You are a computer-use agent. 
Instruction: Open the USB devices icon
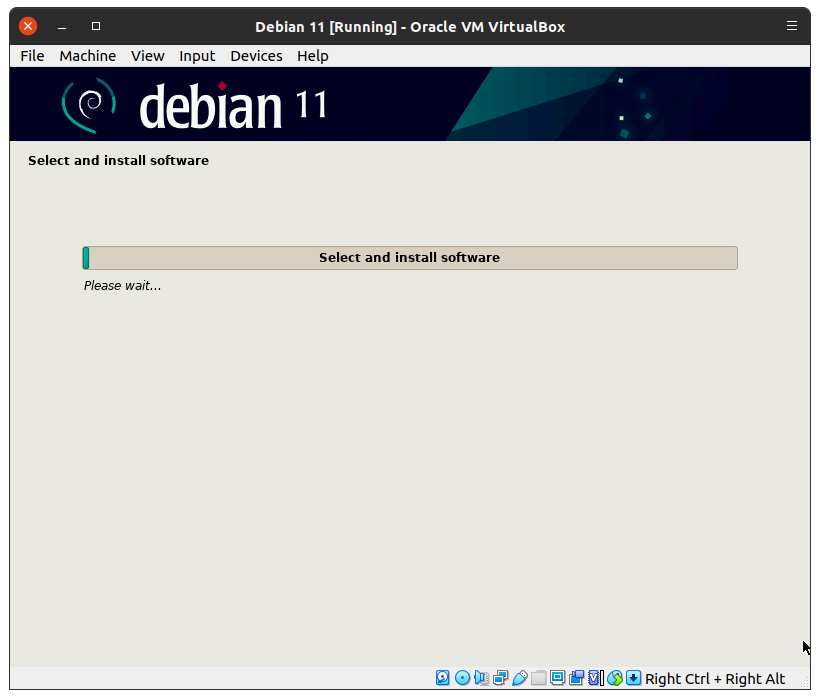click(519, 678)
